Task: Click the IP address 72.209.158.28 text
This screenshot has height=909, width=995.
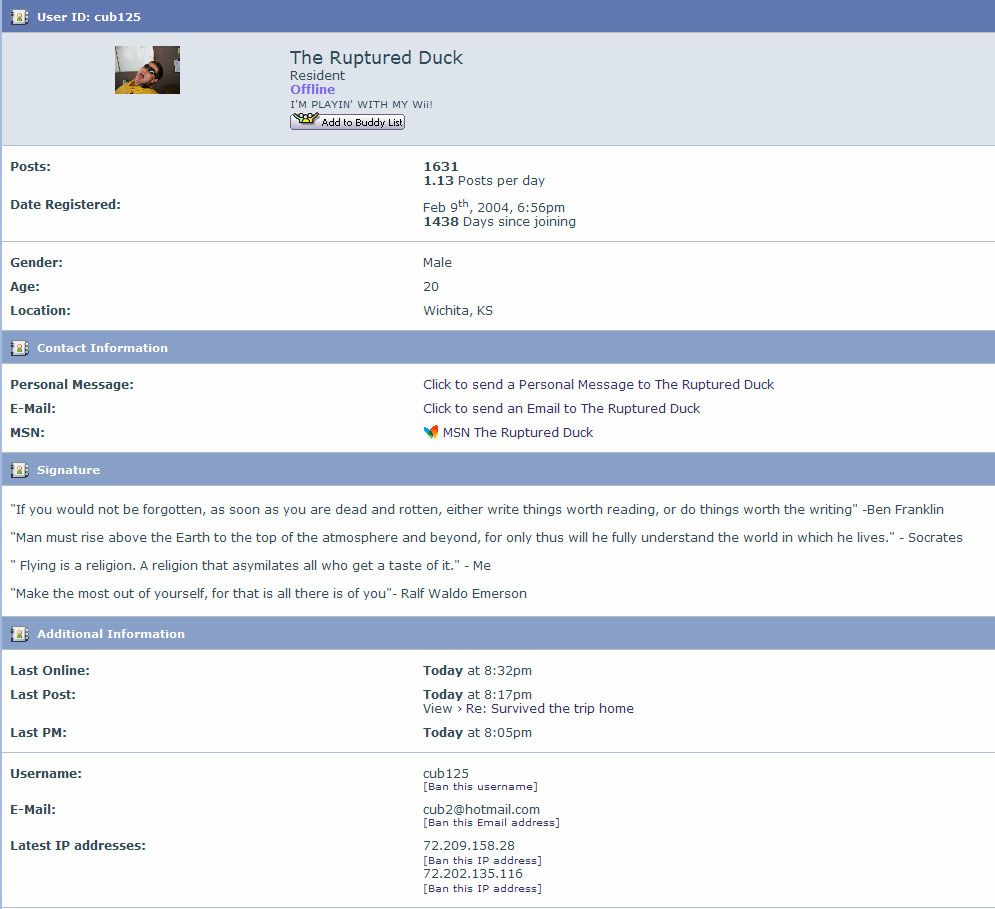Action: tap(468, 846)
